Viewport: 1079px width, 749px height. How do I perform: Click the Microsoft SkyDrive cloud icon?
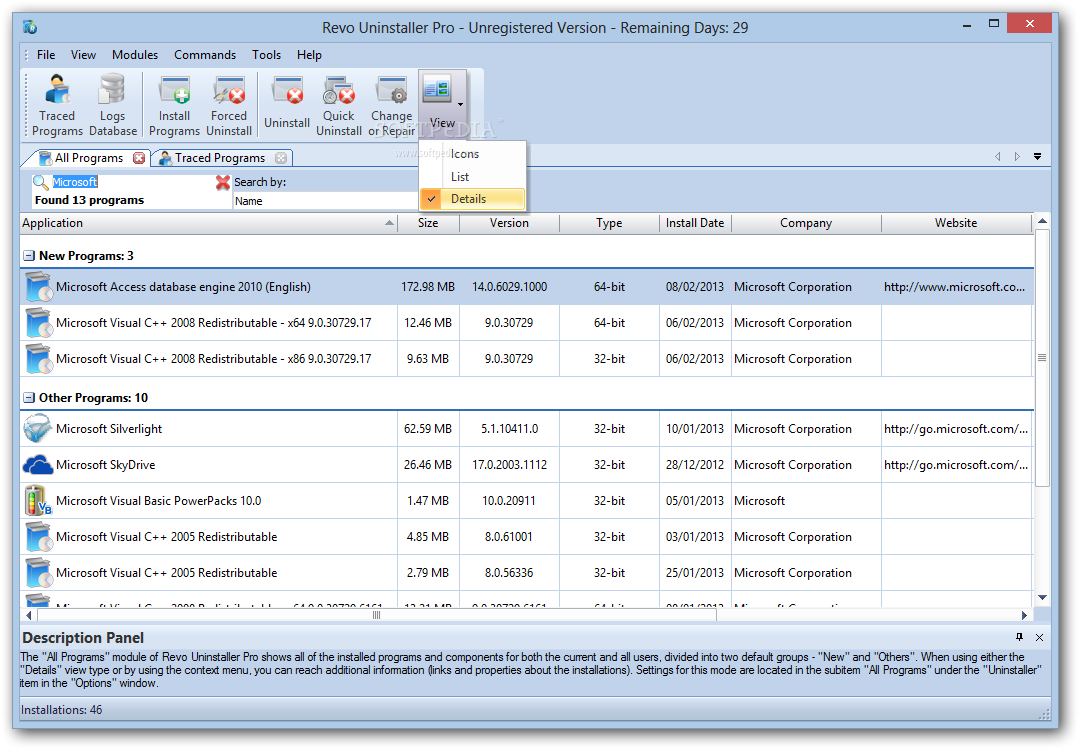pos(37,465)
